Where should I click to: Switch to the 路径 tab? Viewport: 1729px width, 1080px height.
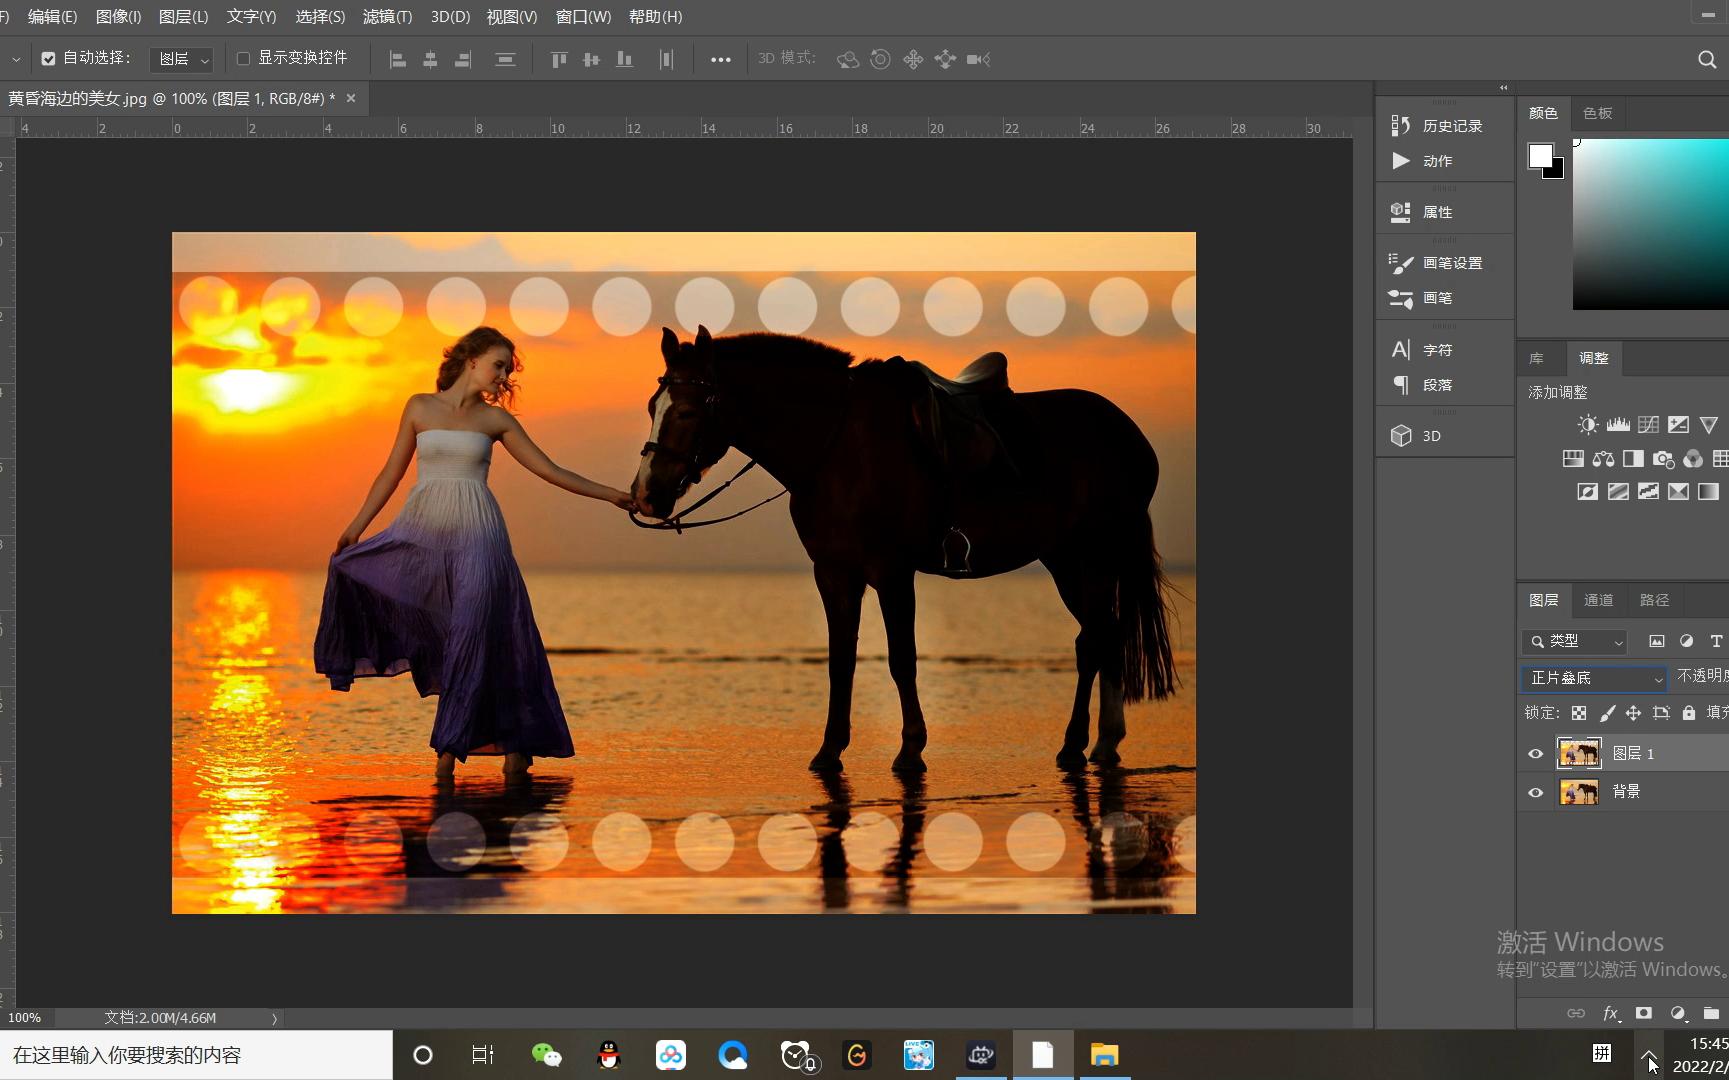click(x=1654, y=600)
